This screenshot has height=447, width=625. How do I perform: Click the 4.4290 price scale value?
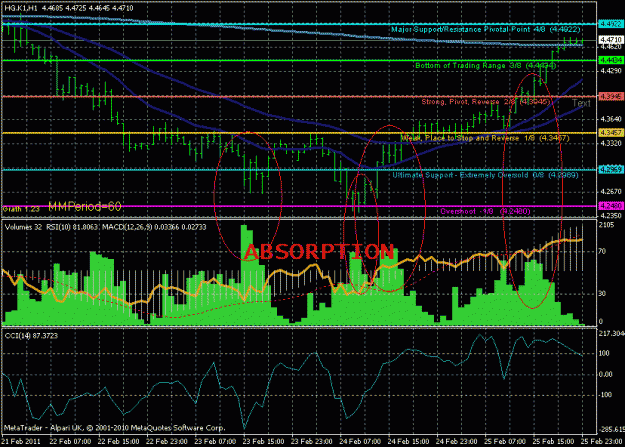tap(610, 71)
